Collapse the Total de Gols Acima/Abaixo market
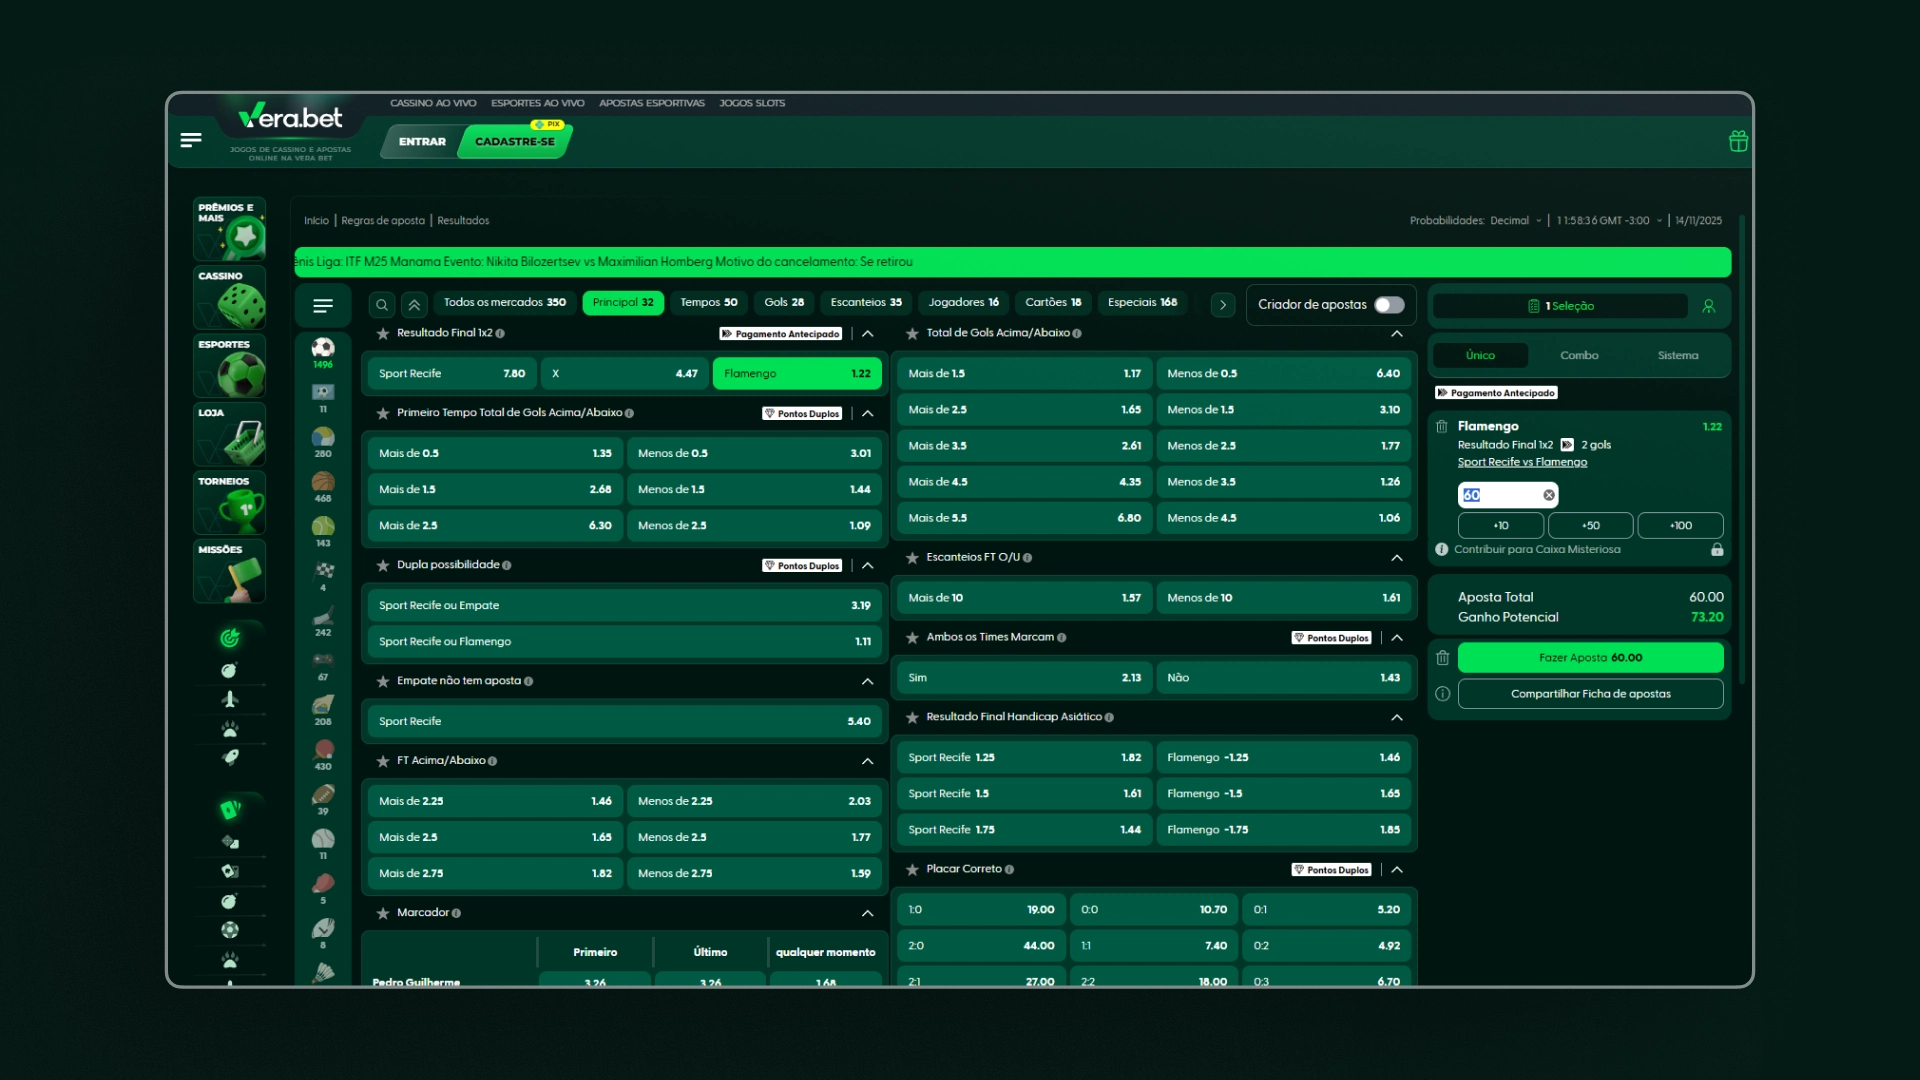This screenshot has width=1920, height=1080. point(1397,334)
